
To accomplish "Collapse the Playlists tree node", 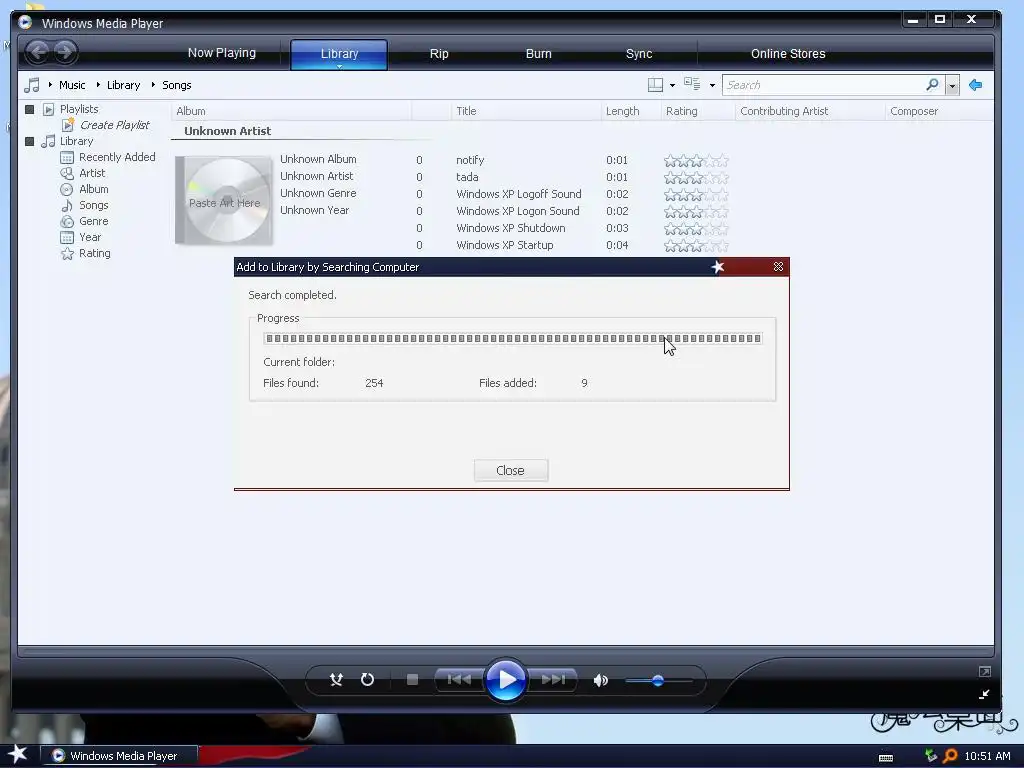I will click(29, 109).
